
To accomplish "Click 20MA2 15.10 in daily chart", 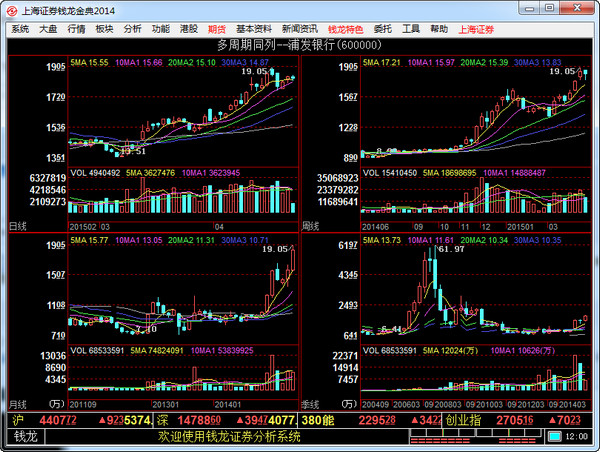I will point(192,62).
